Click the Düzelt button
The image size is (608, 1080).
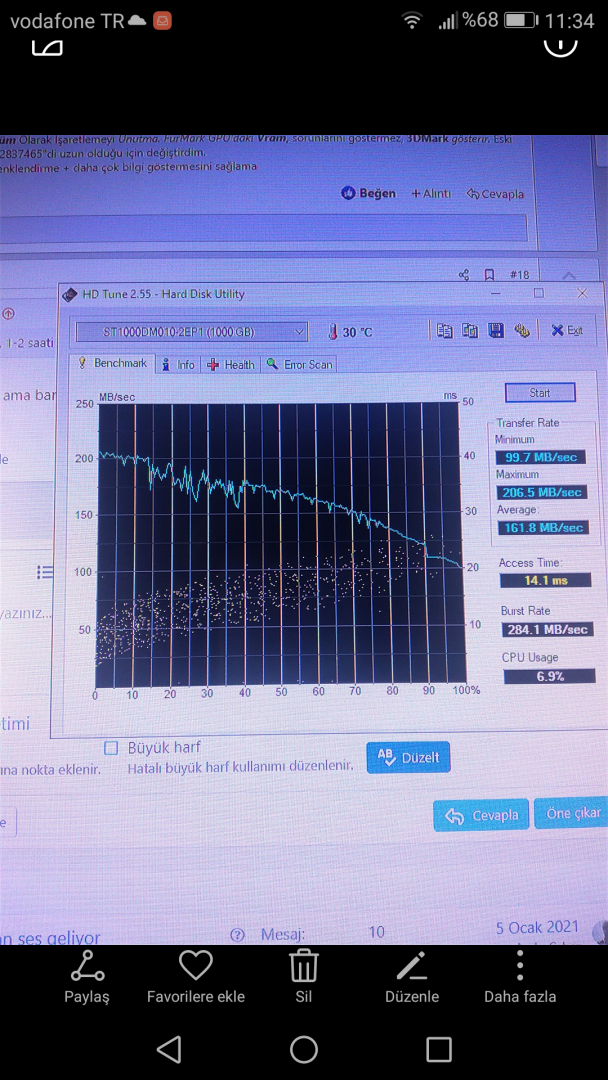408,758
